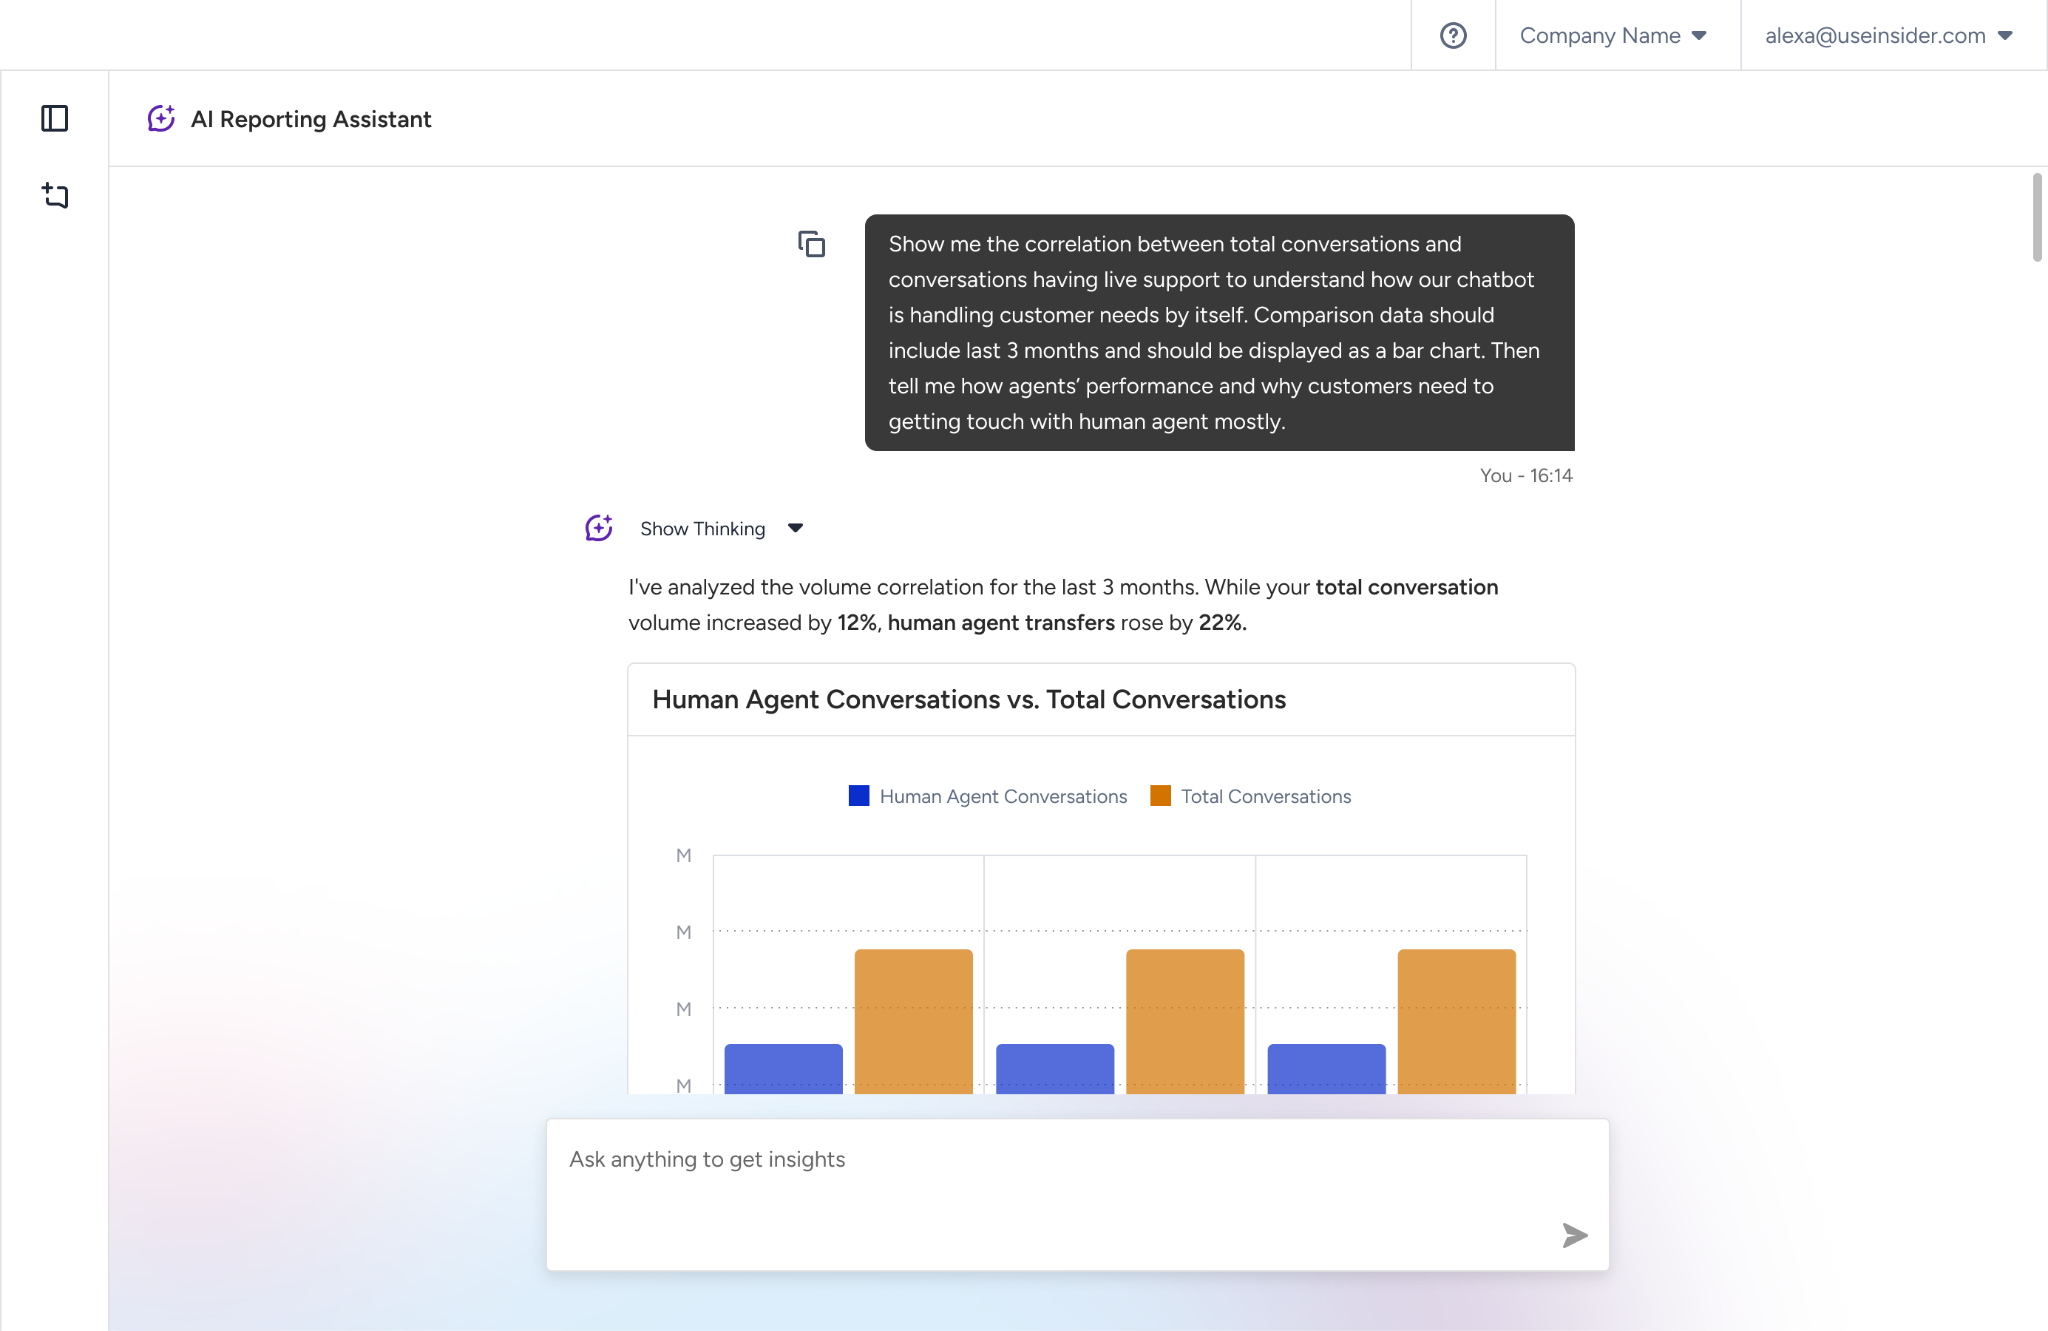Click the orange legend color square
The image size is (2048, 1331).
[x=1160, y=796]
